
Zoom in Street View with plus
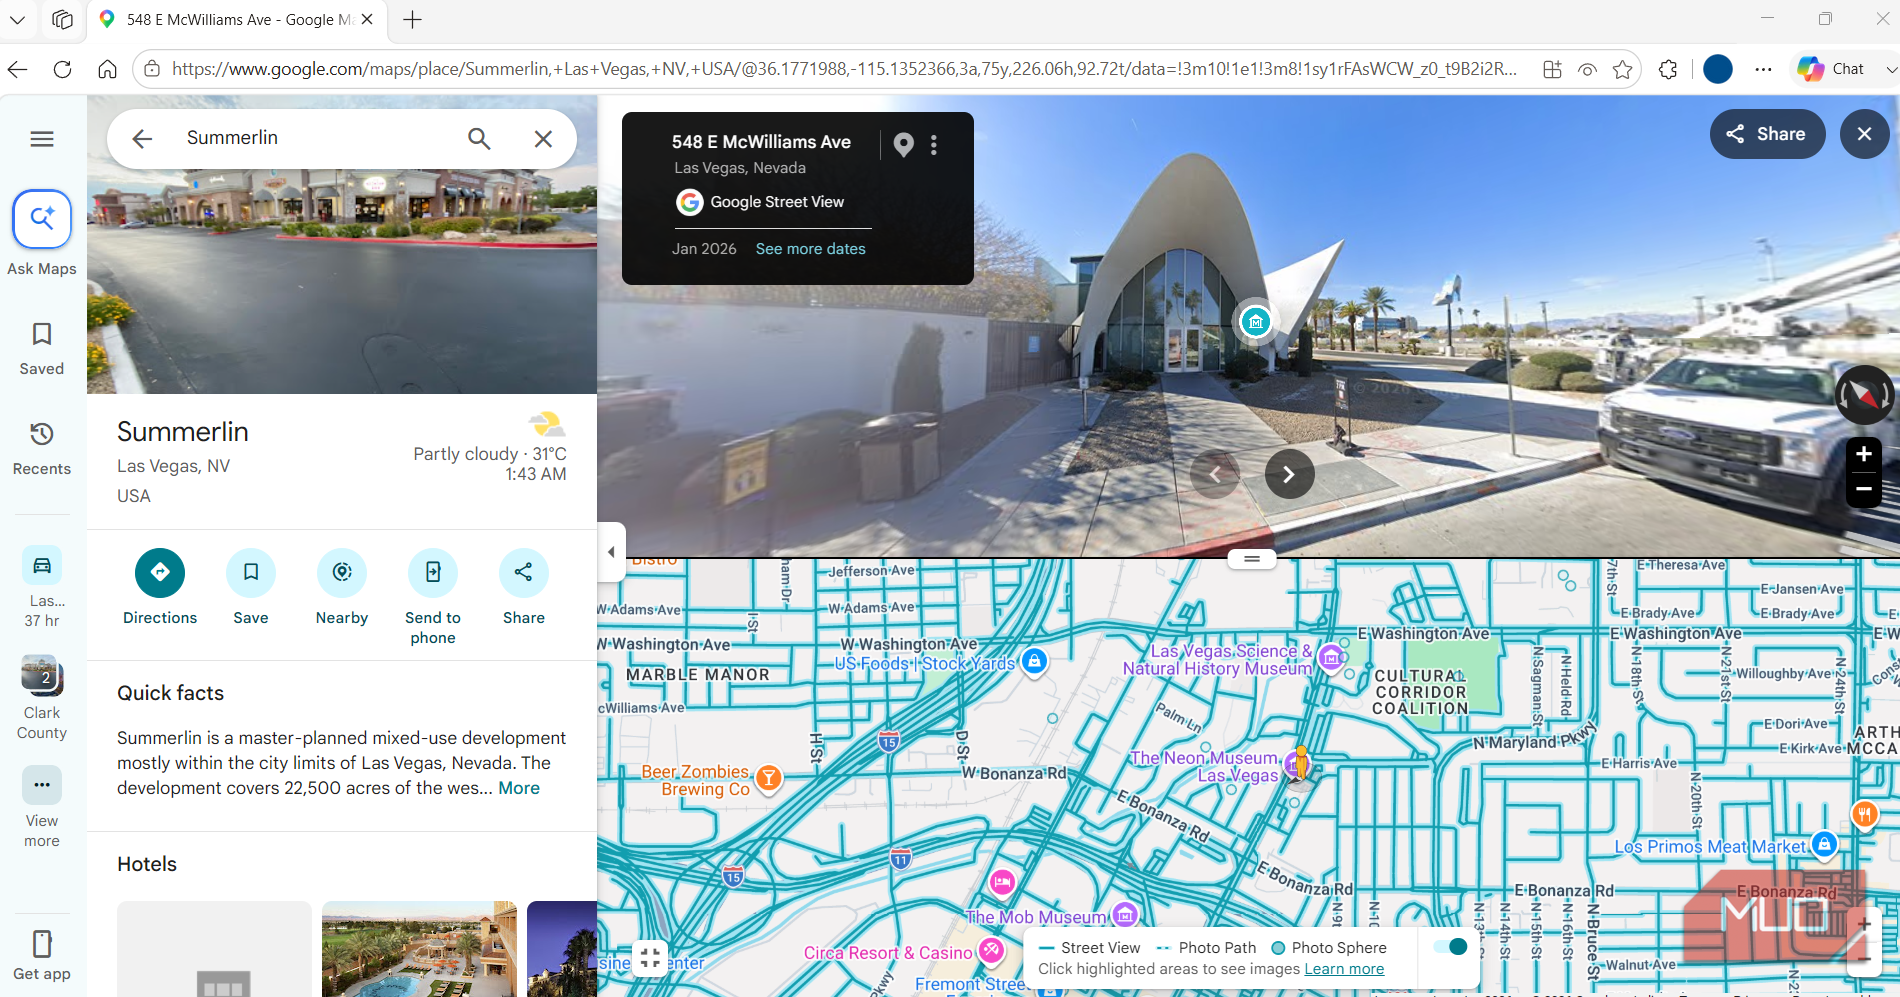pos(1864,454)
